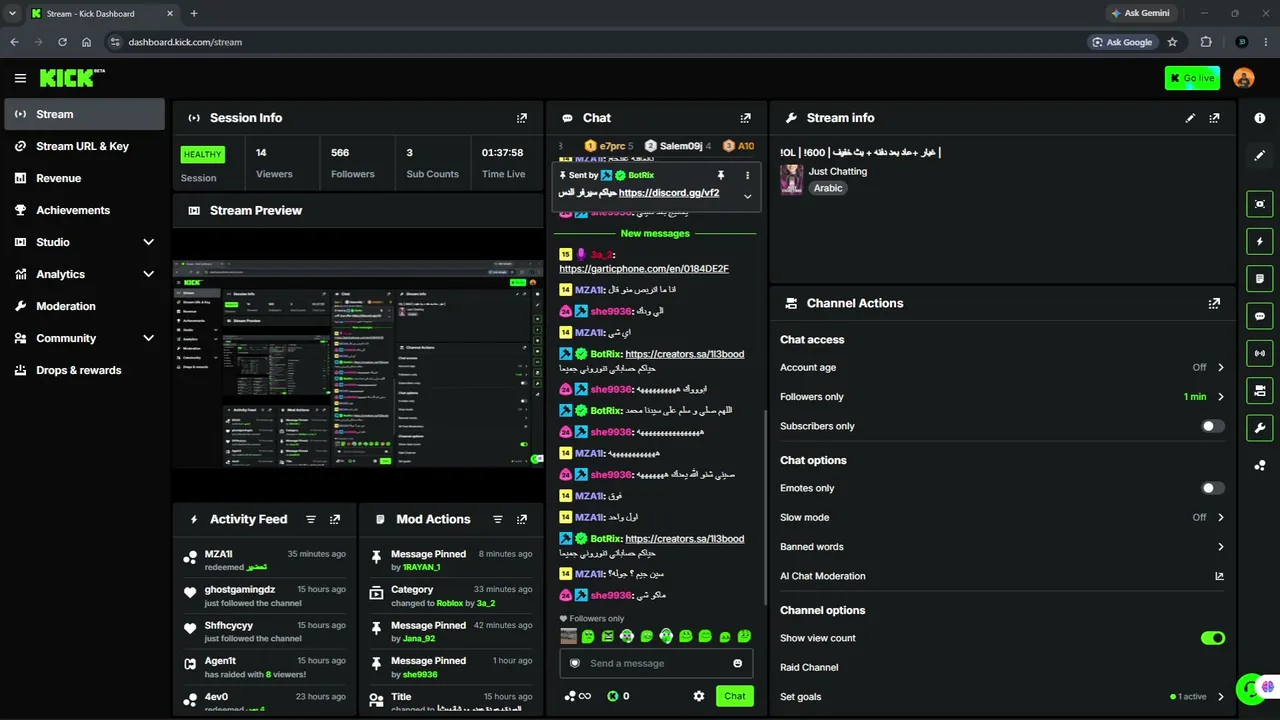This screenshot has width=1280, height=720.
Task: Click the 1RAYAN_1 username in Mod Actions
Action: pos(421,567)
